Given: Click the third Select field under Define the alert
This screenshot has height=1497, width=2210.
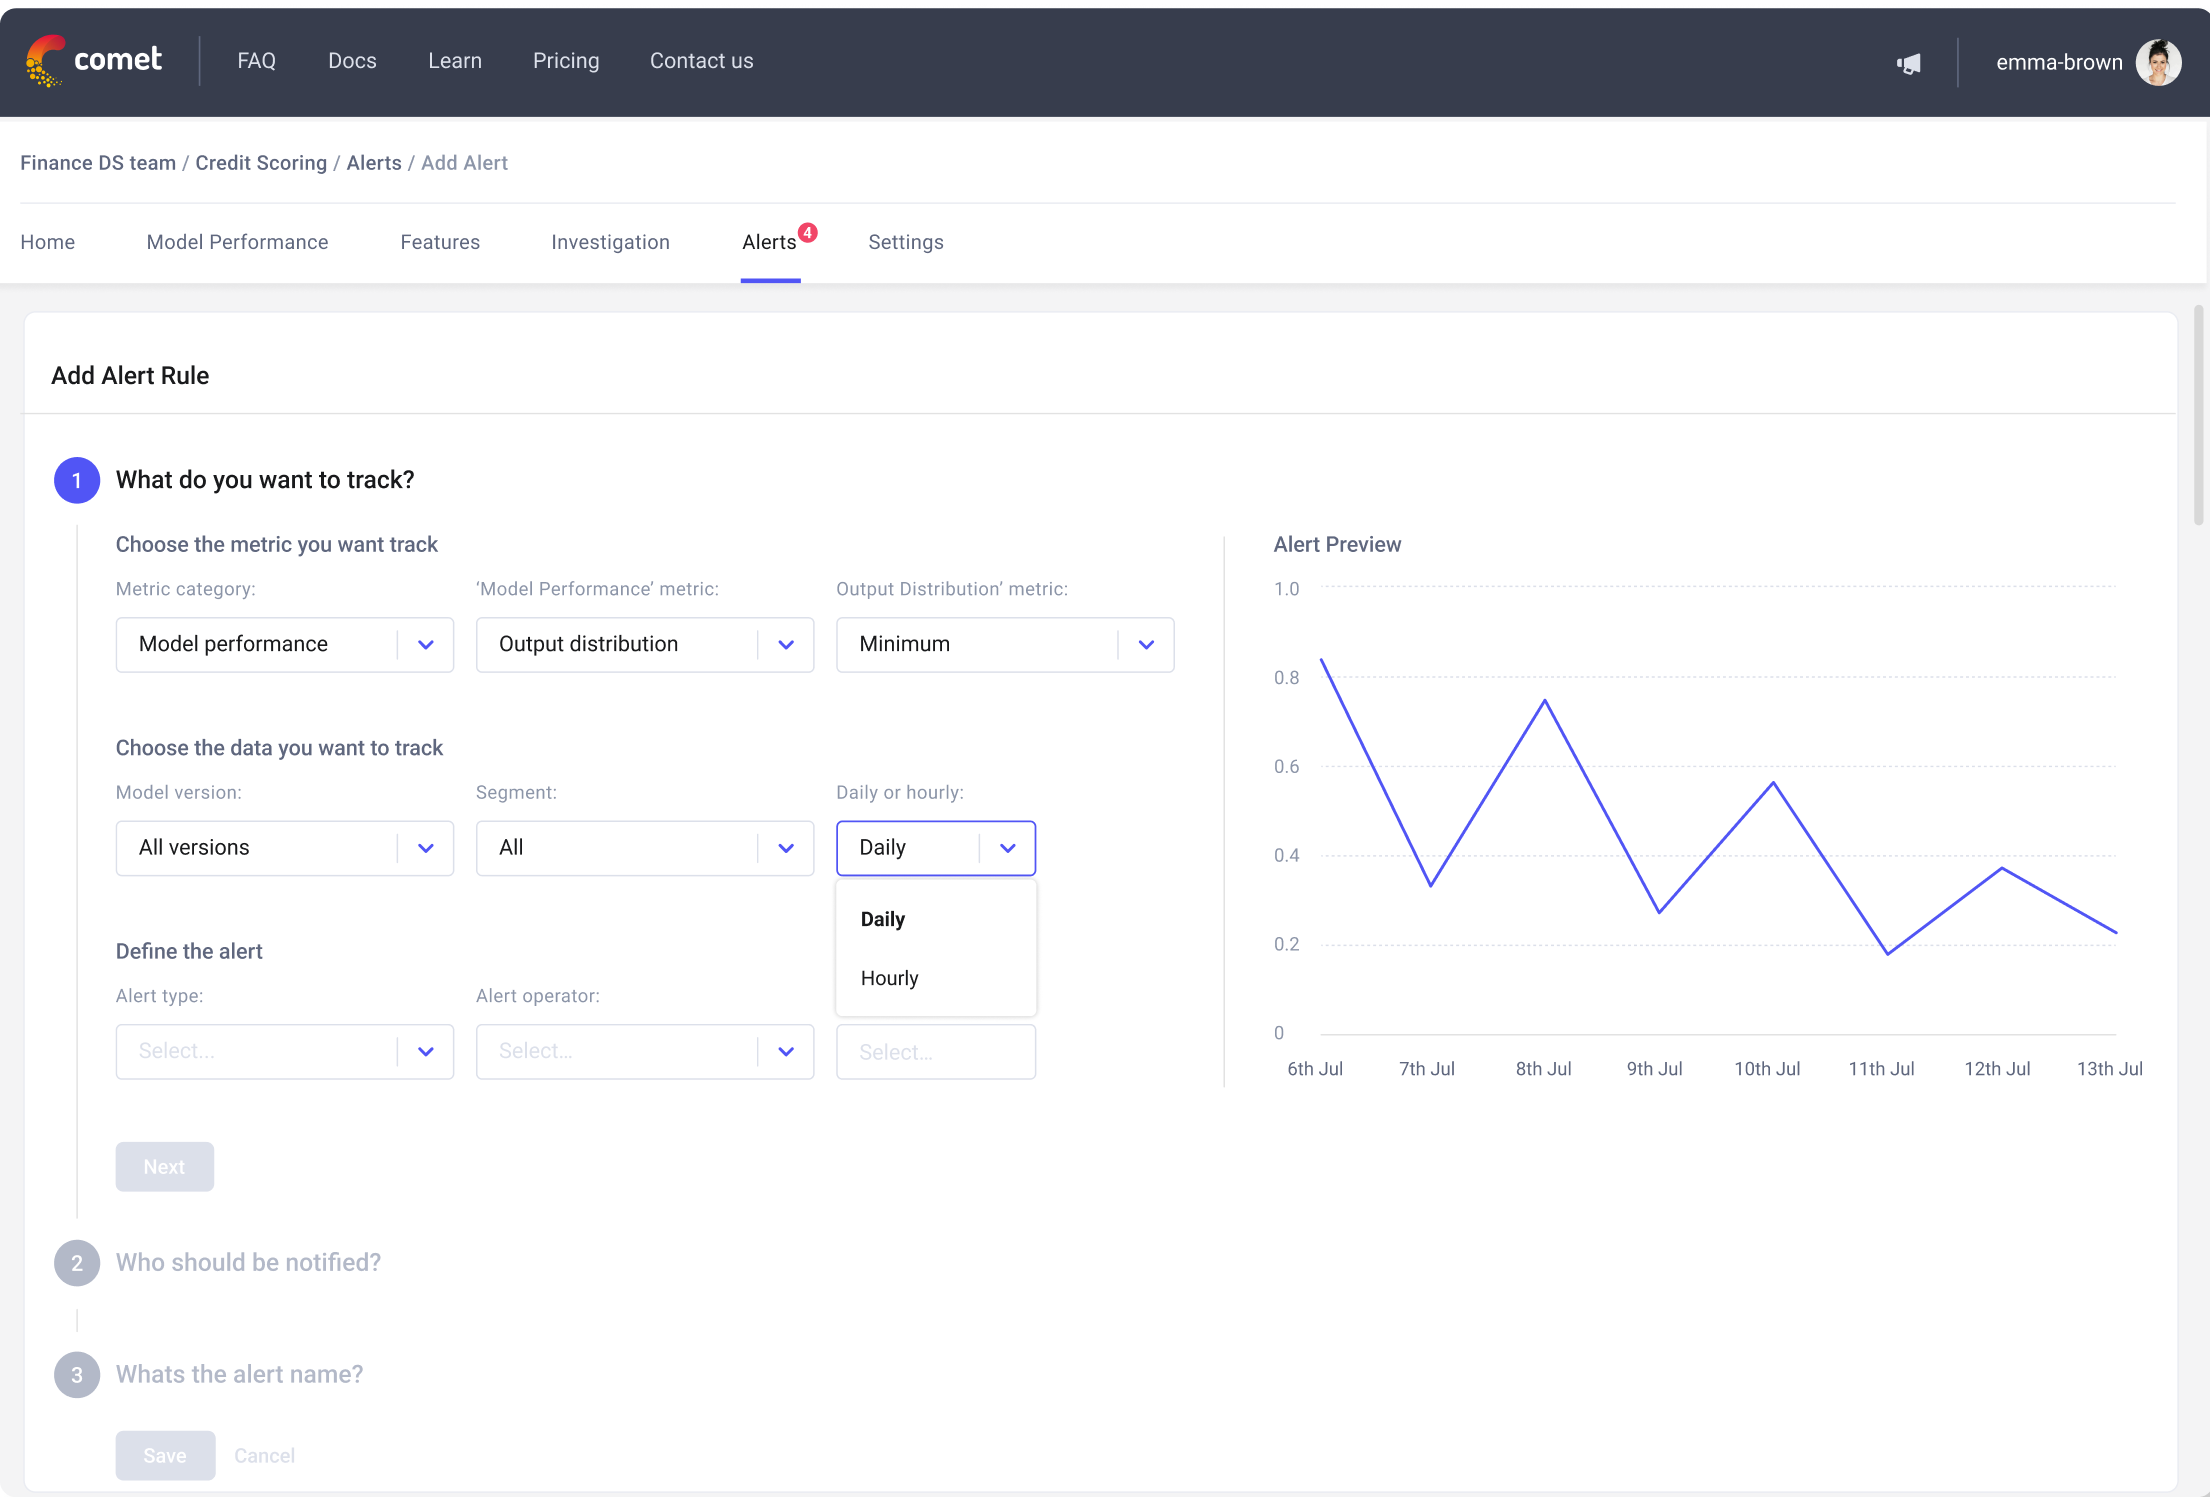Looking at the screenshot, I should tap(936, 1052).
